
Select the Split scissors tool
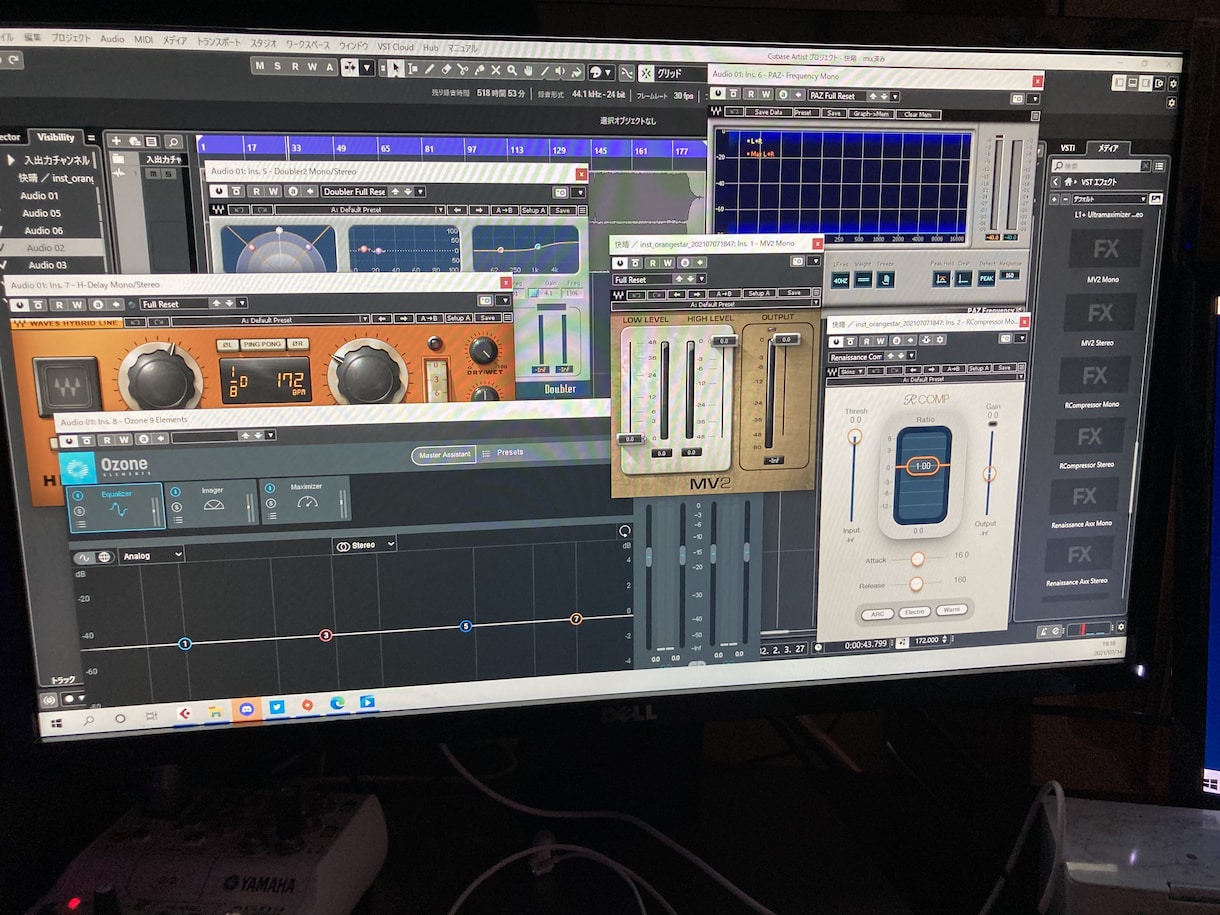tap(462, 70)
